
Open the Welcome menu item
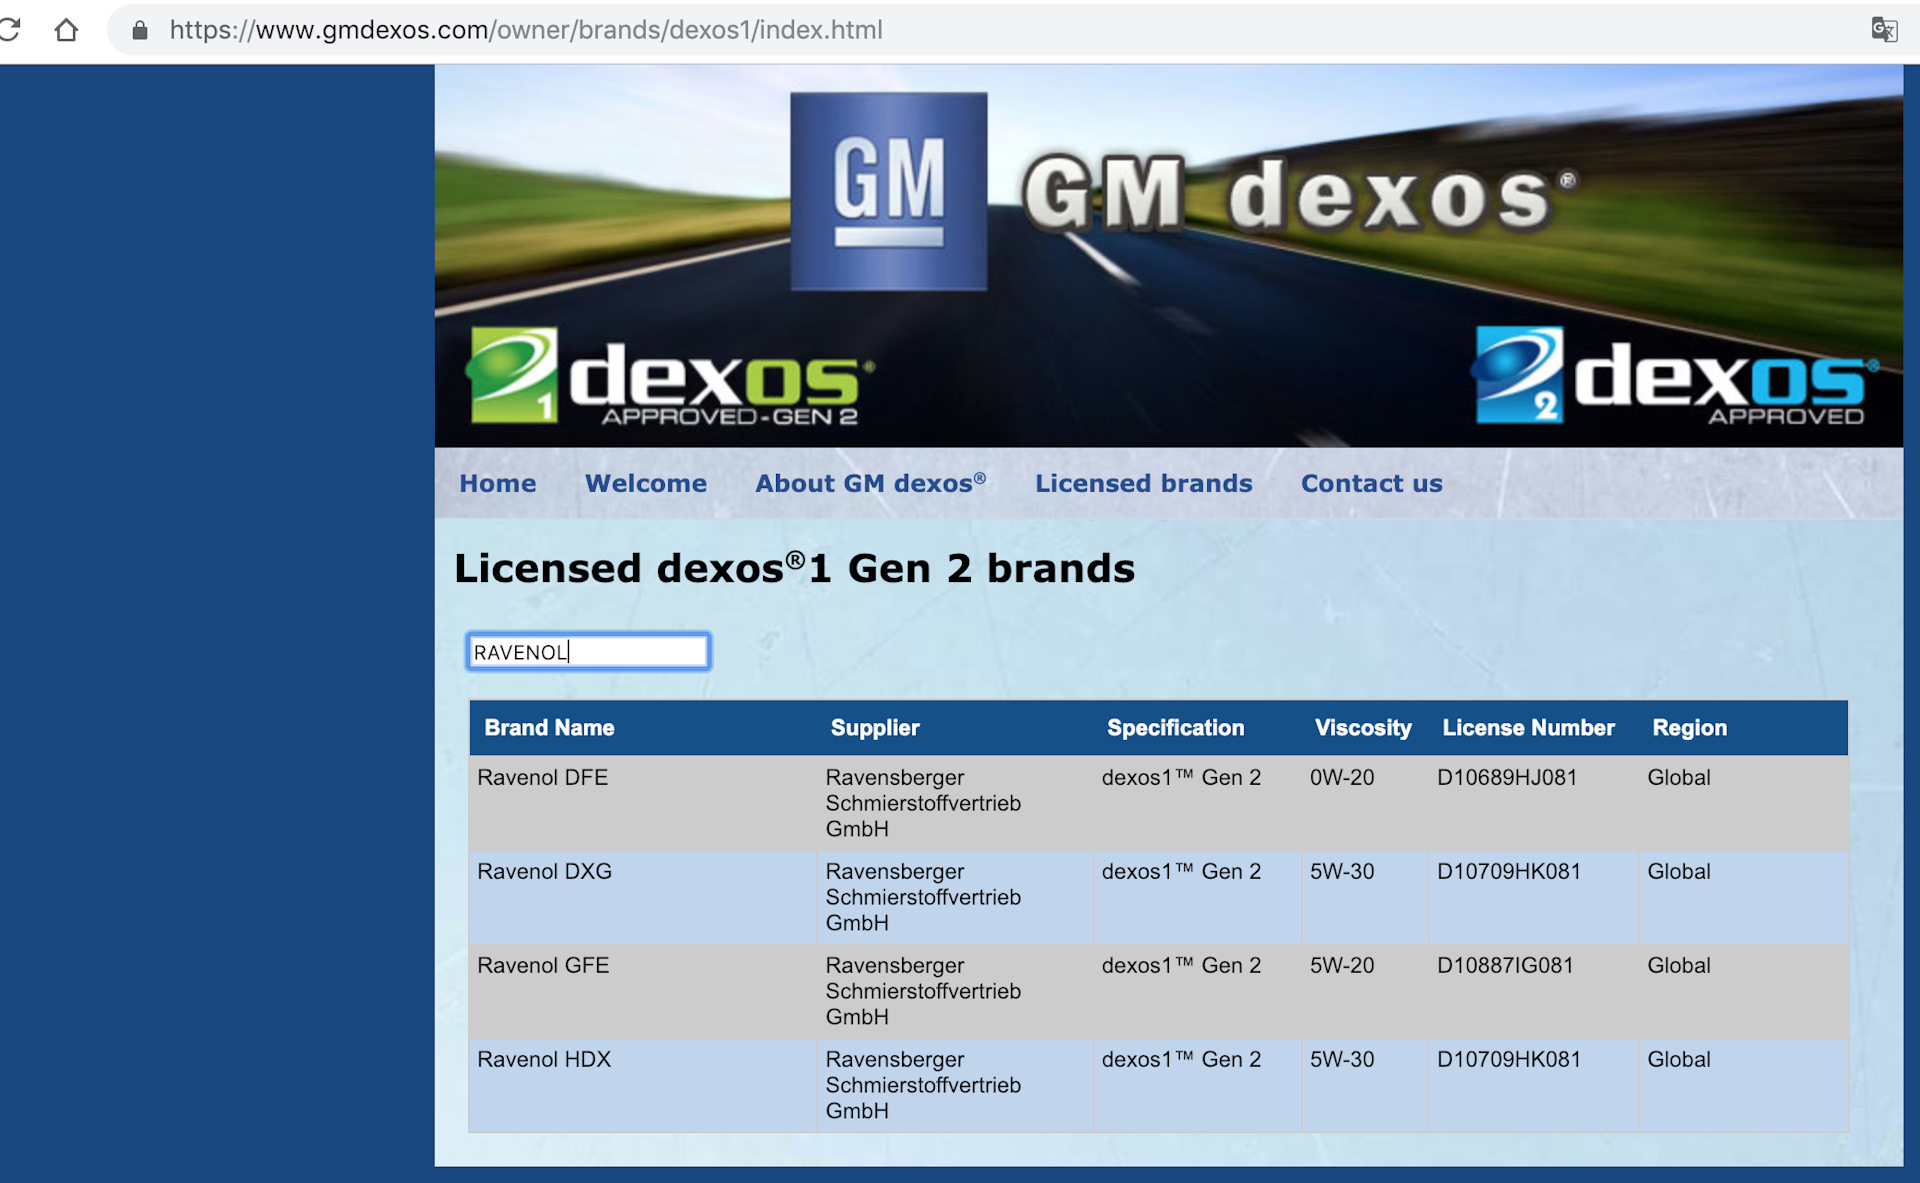point(646,484)
